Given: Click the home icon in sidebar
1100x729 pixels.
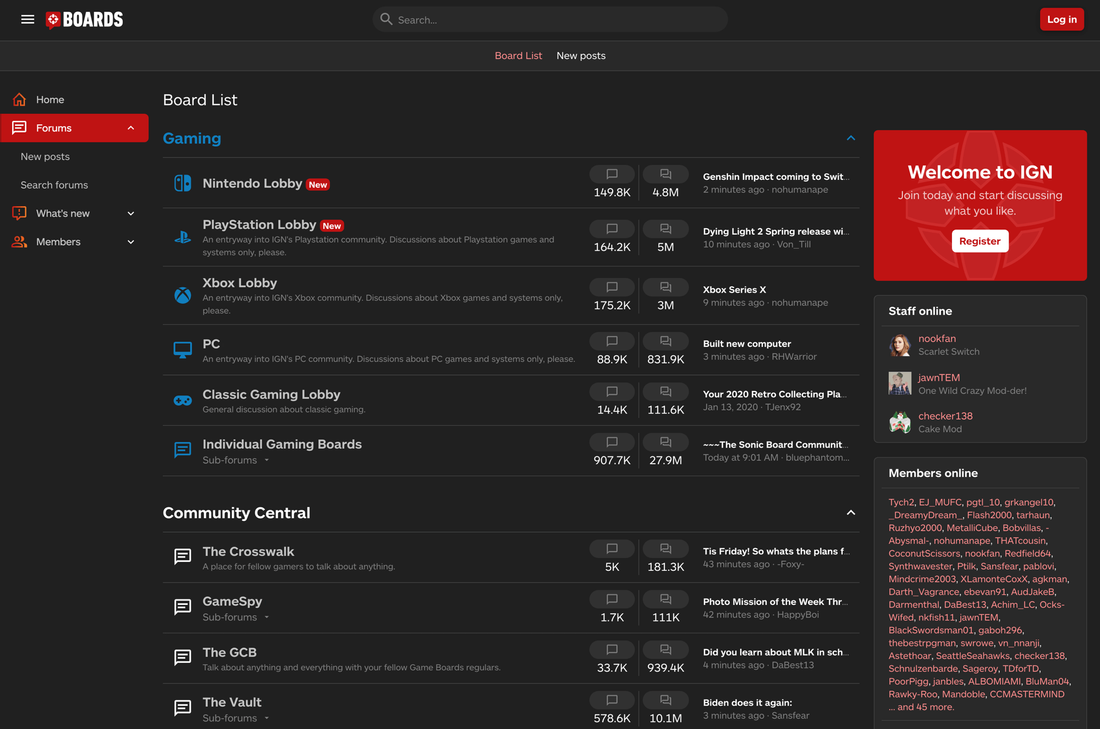Looking at the screenshot, I should tap(19, 100).
